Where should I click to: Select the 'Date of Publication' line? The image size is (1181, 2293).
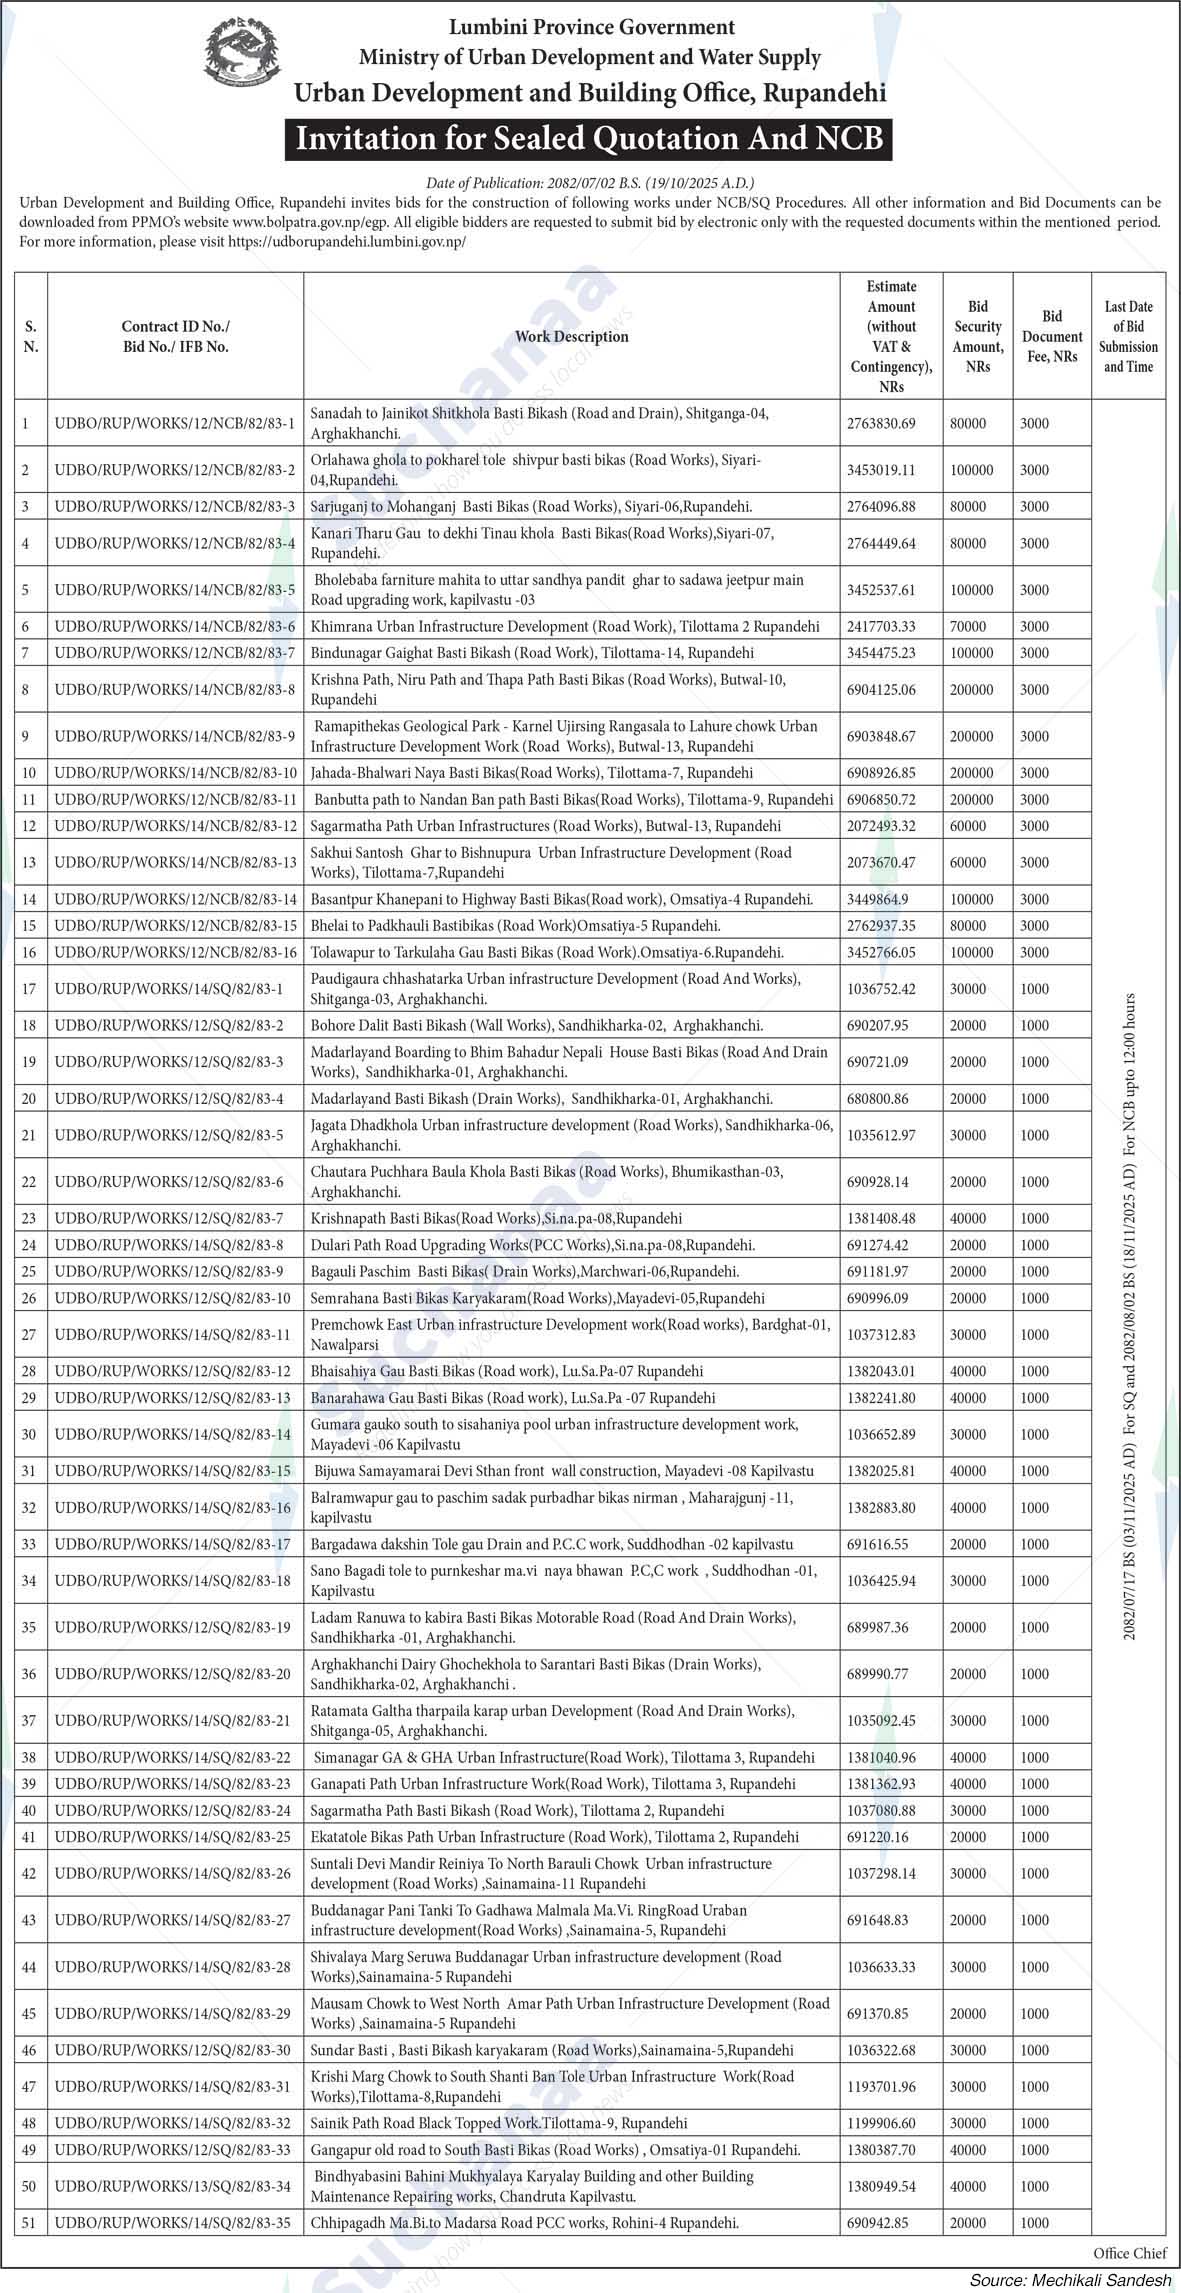click(589, 183)
